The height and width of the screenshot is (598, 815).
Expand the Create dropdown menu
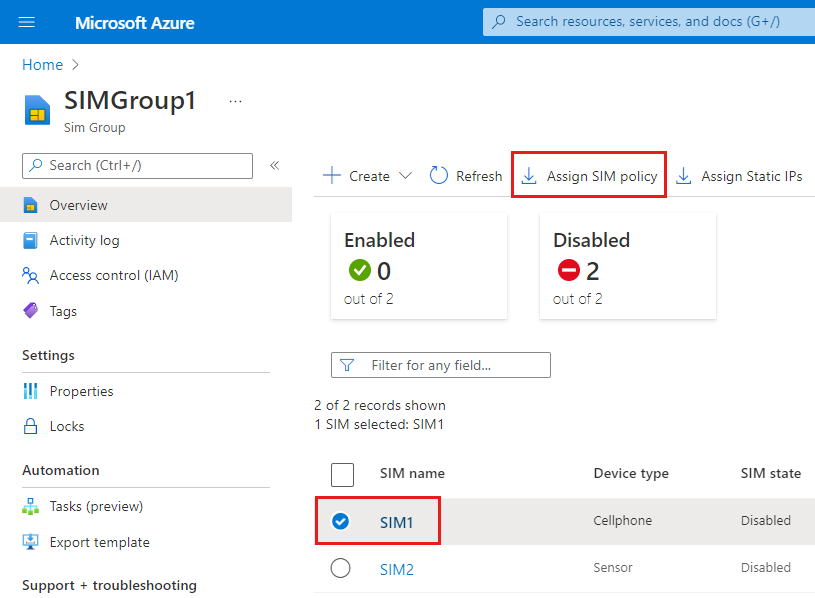pyautogui.click(x=366, y=175)
